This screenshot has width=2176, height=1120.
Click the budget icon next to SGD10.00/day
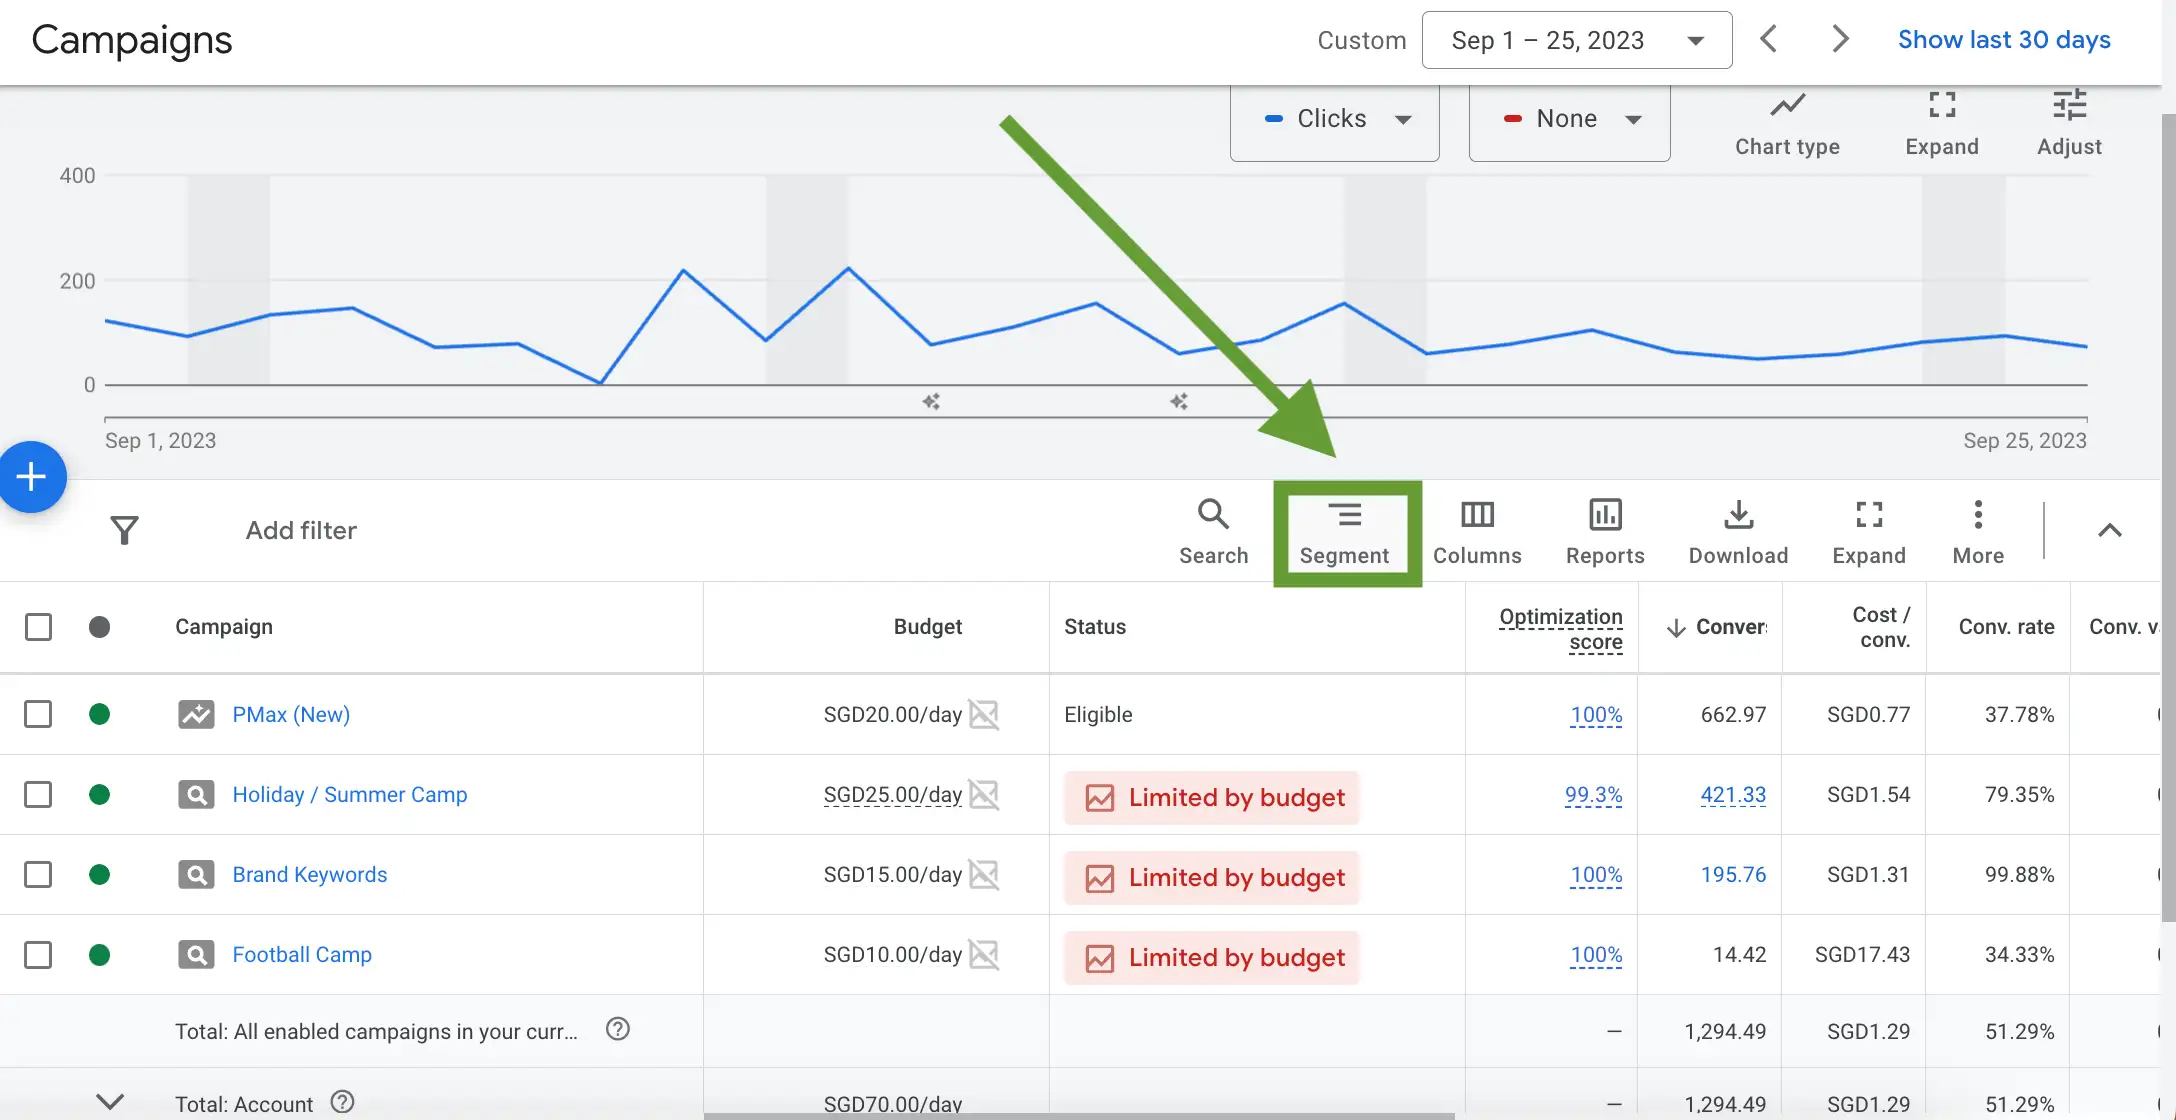point(984,954)
